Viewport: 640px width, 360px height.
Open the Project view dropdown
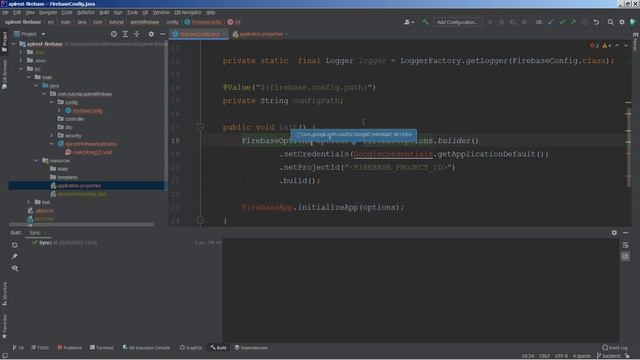click(29, 34)
